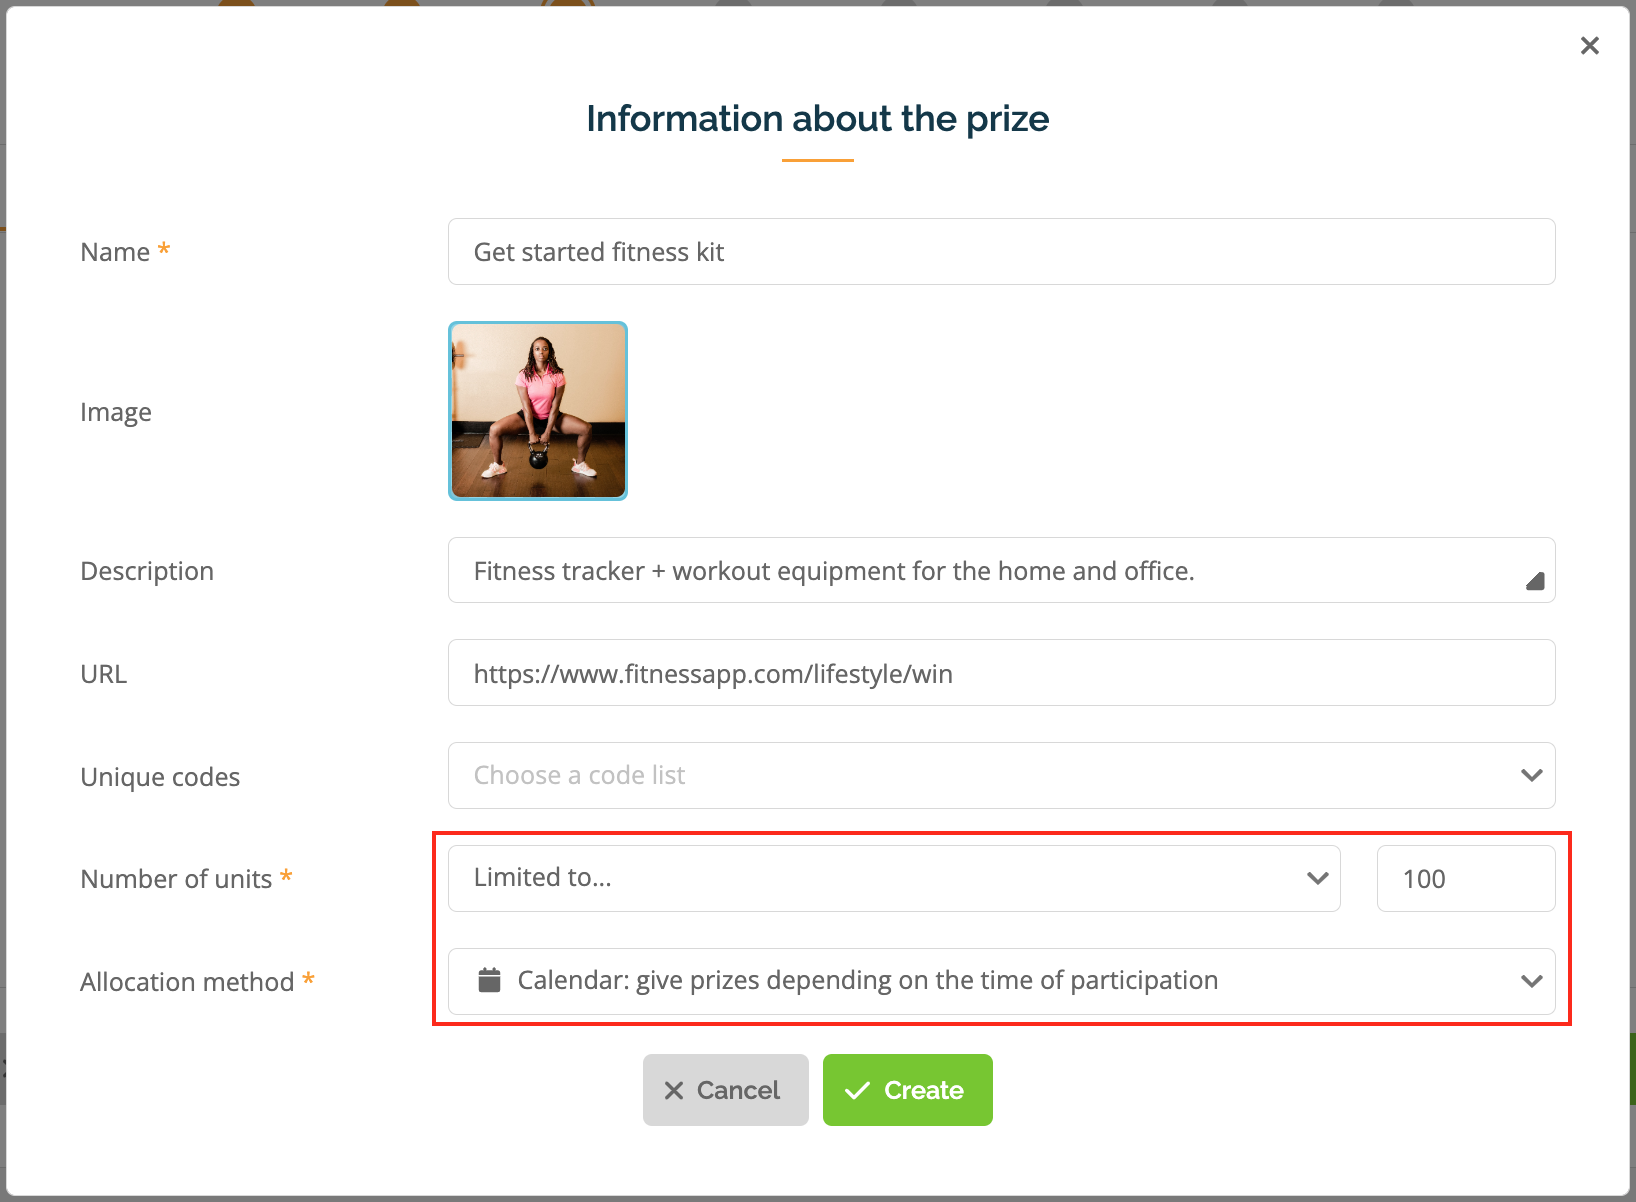
Task: Click the calendar icon in Allocation method
Action: pyautogui.click(x=489, y=980)
